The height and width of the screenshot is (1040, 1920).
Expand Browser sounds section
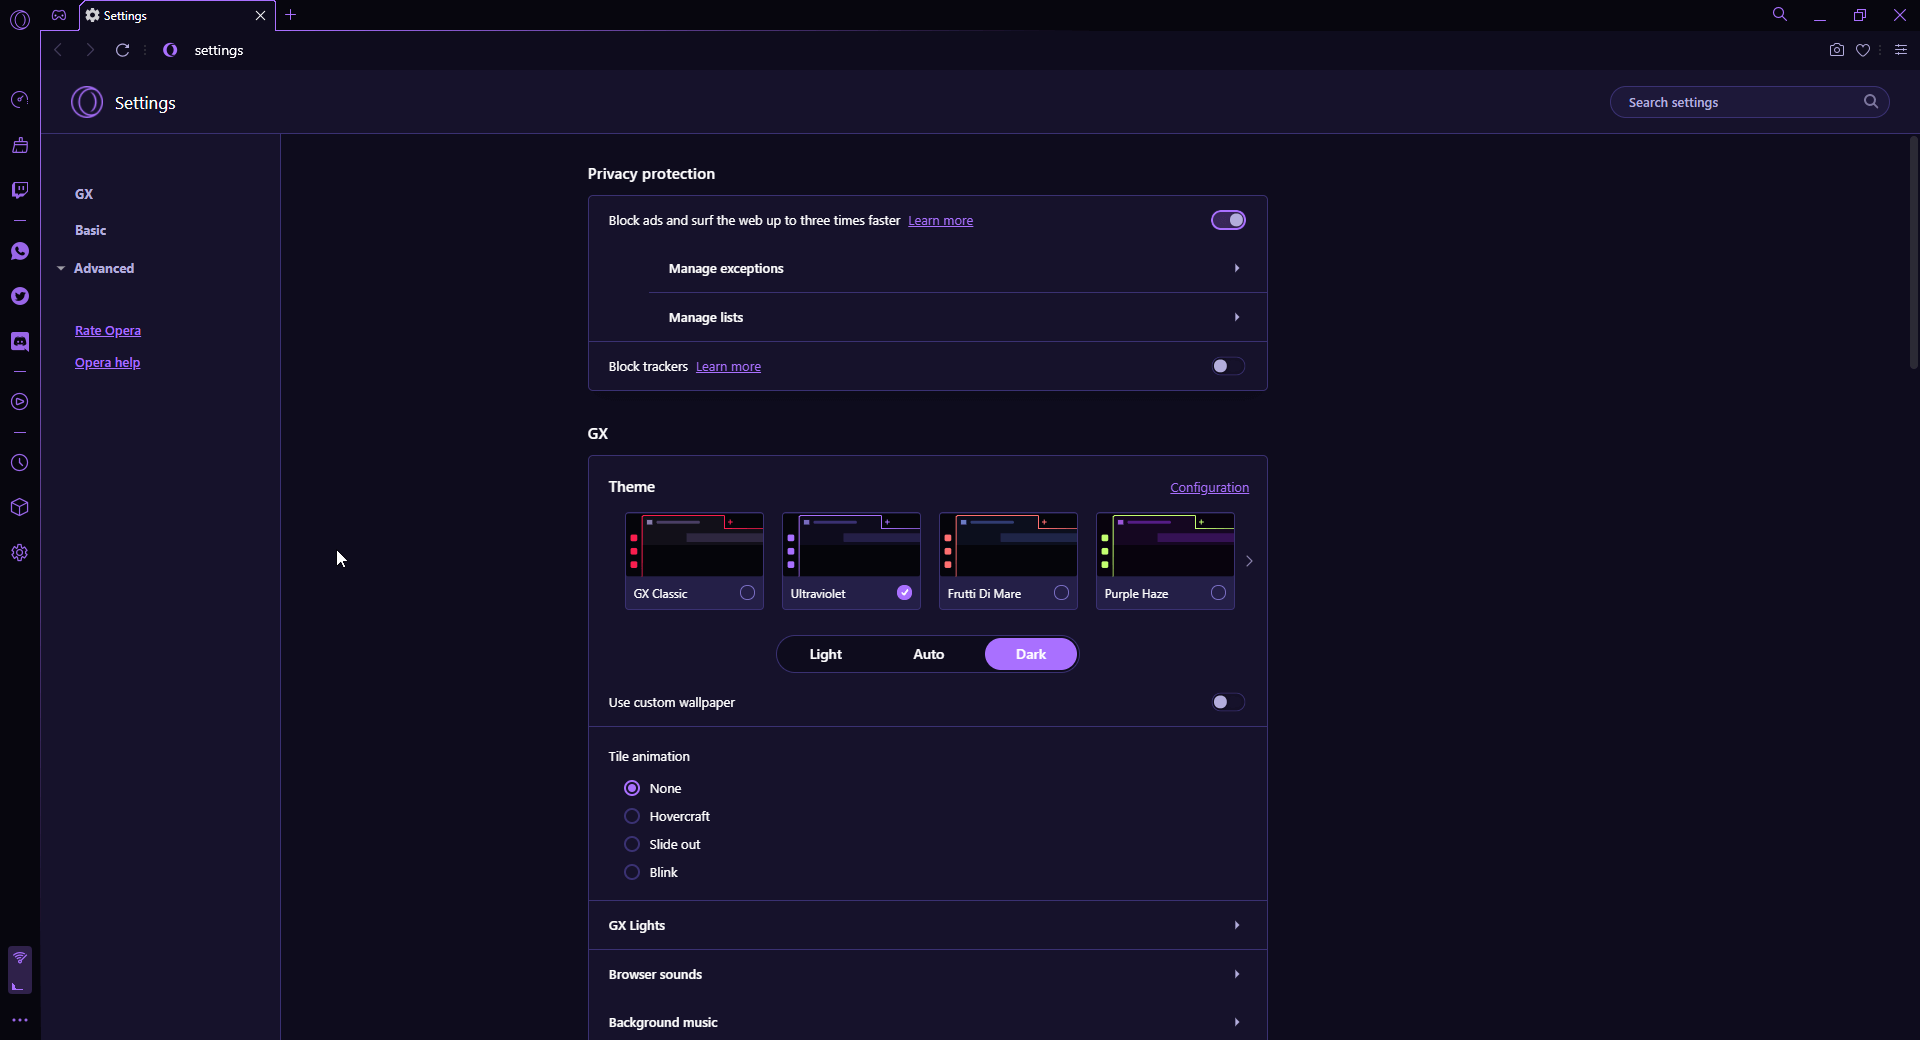pyautogui.click(x=927, y=974)
